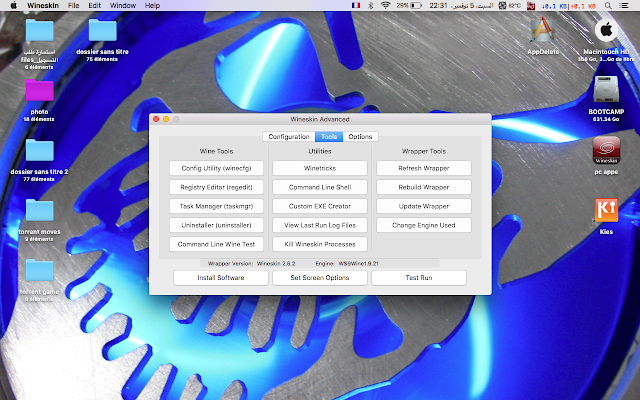This screenshot has height=400, width=640.
Task: Click the network speed KB/s indicator
Action: tap(569, 6)
